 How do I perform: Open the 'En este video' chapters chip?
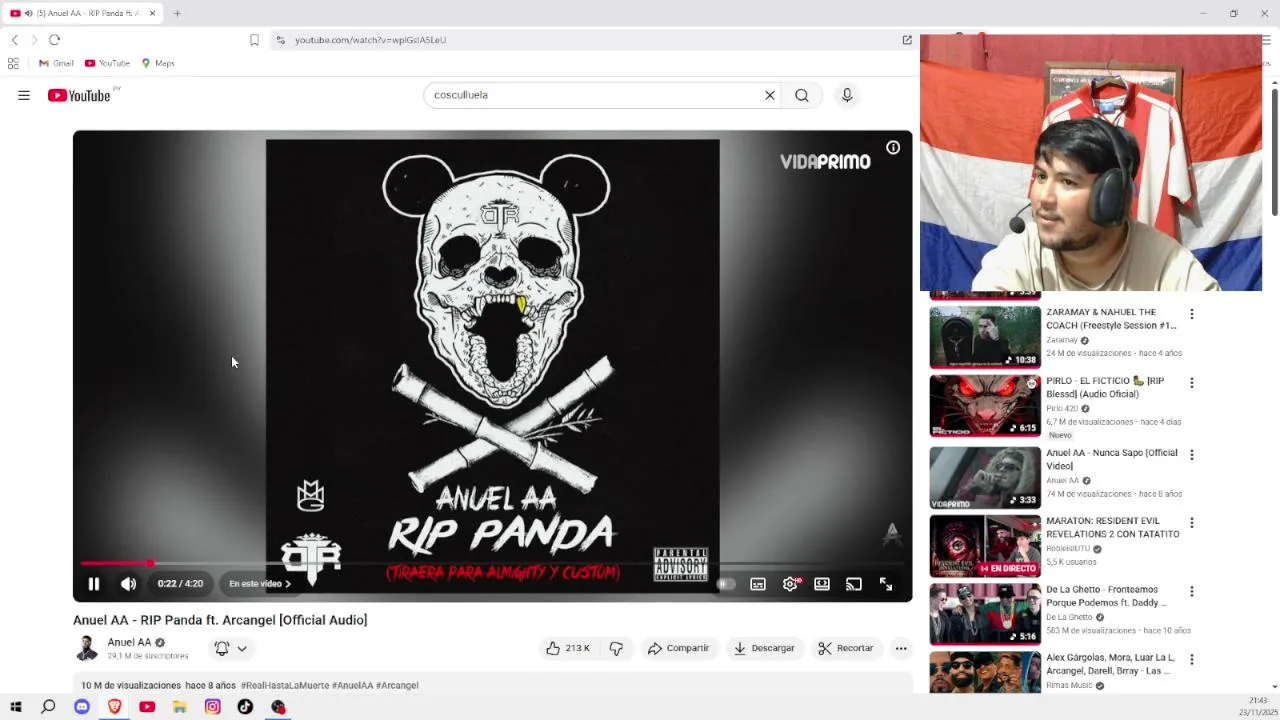[260, 584]
